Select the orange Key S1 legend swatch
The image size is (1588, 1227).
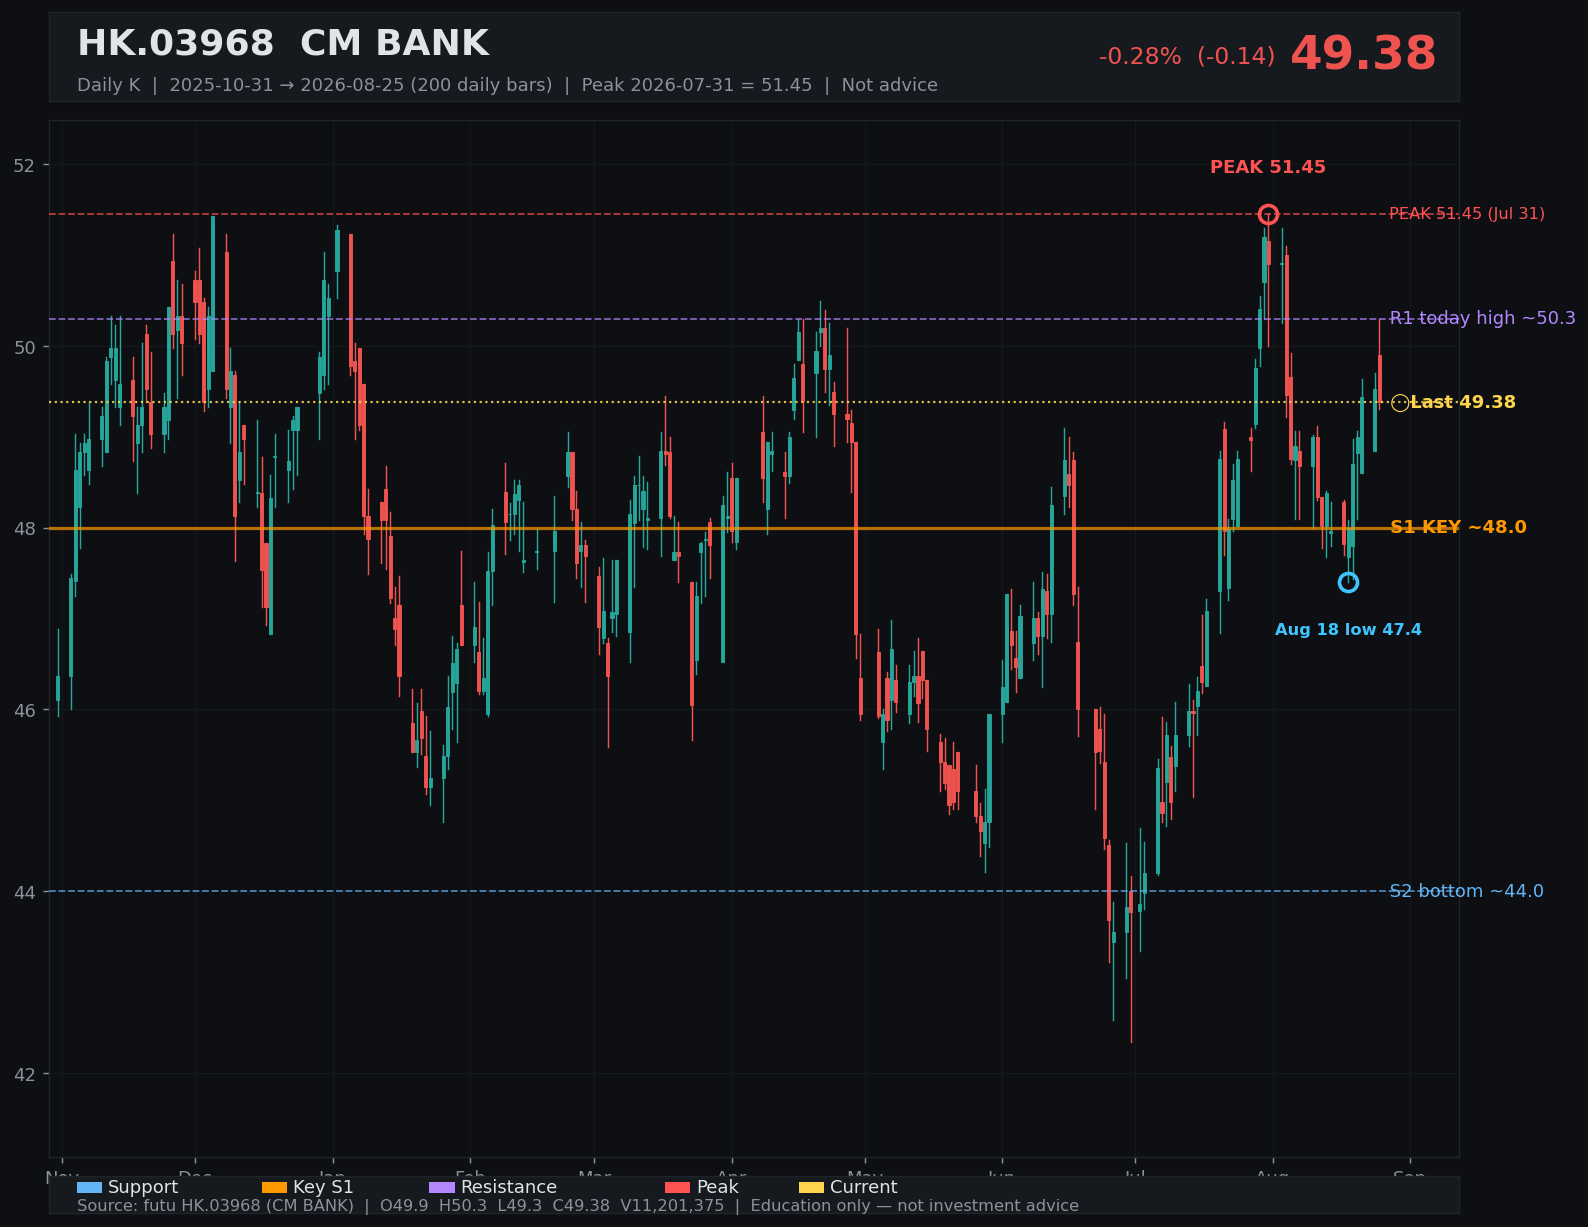(x=274, y=1187)
